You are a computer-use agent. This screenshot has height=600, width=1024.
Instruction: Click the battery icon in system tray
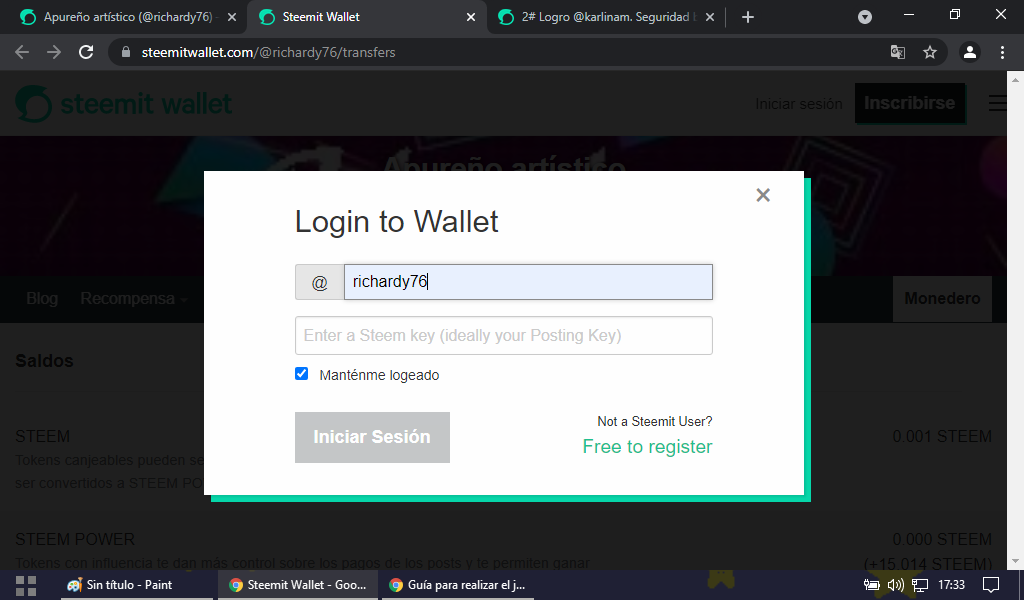point(871,585)
